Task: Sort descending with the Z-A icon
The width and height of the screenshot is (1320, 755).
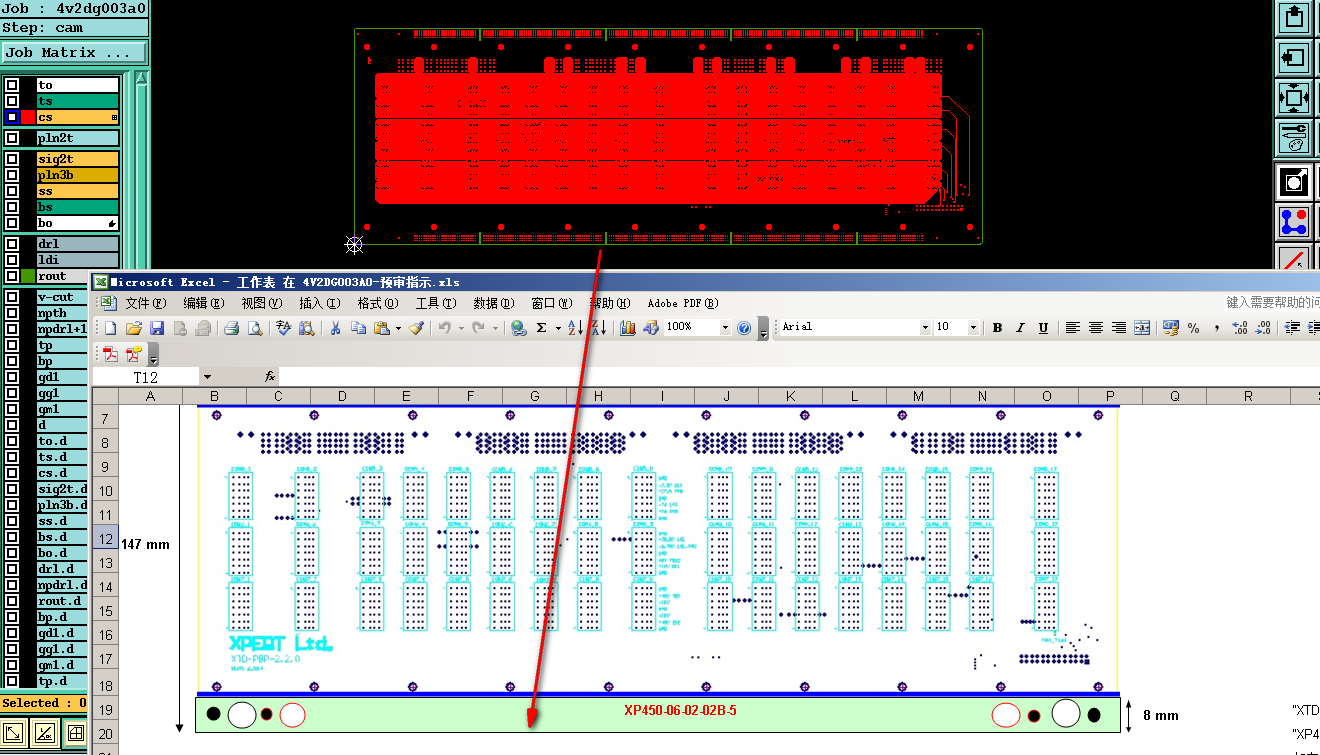Action: coord(598,328)
